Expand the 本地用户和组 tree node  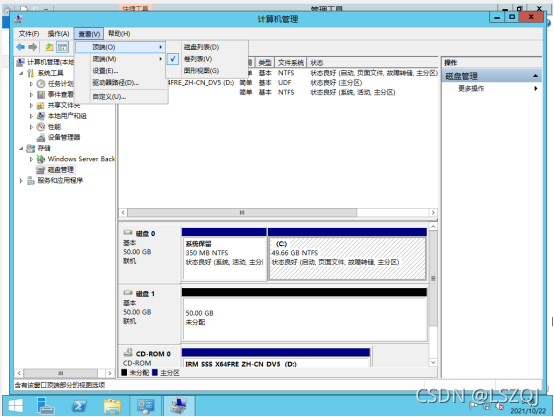(31, 116)
